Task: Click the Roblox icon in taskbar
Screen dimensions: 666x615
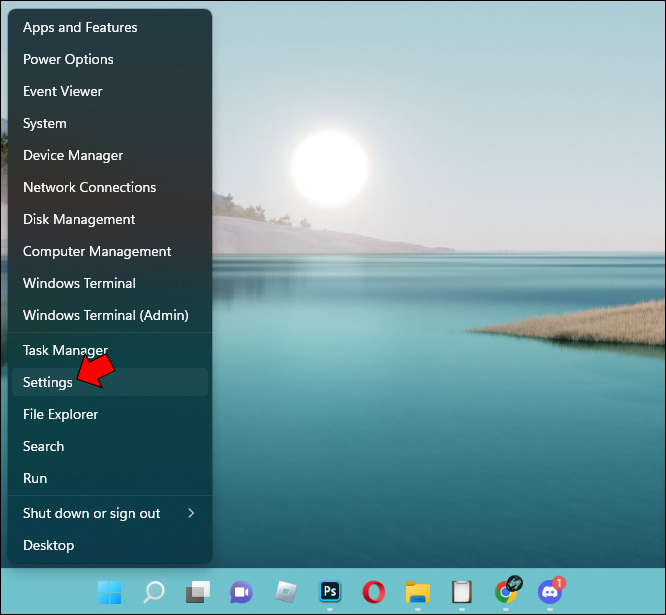Action: click(286, 592)
